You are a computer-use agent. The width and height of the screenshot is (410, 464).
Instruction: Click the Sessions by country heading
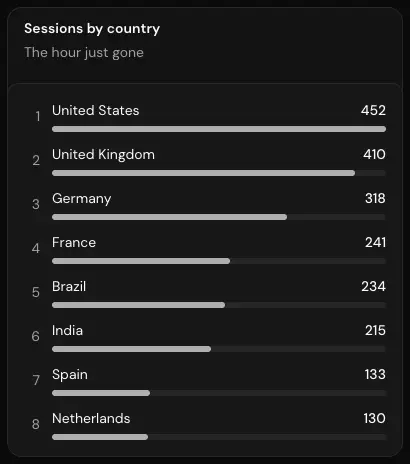[x=92, y=29]
